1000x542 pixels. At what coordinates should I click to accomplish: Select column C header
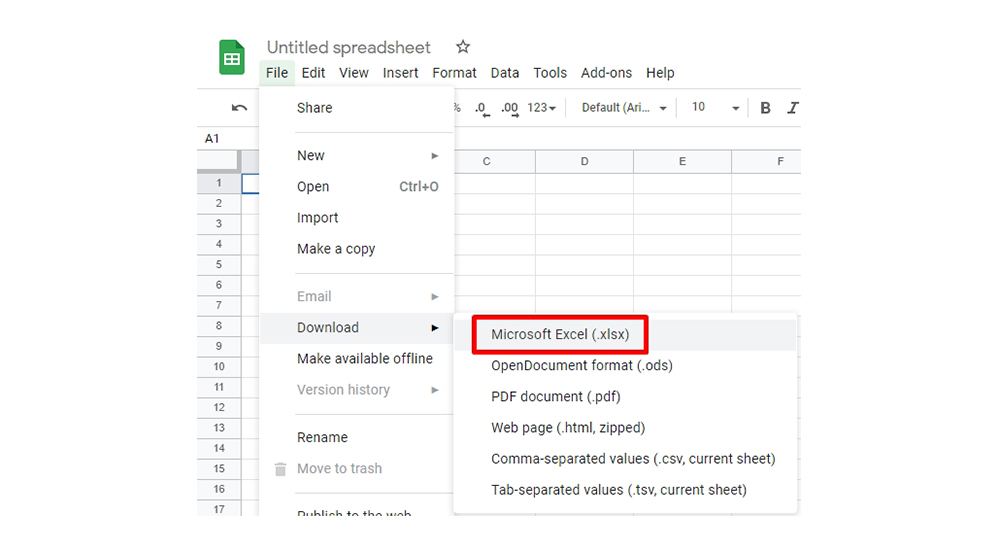494,161
